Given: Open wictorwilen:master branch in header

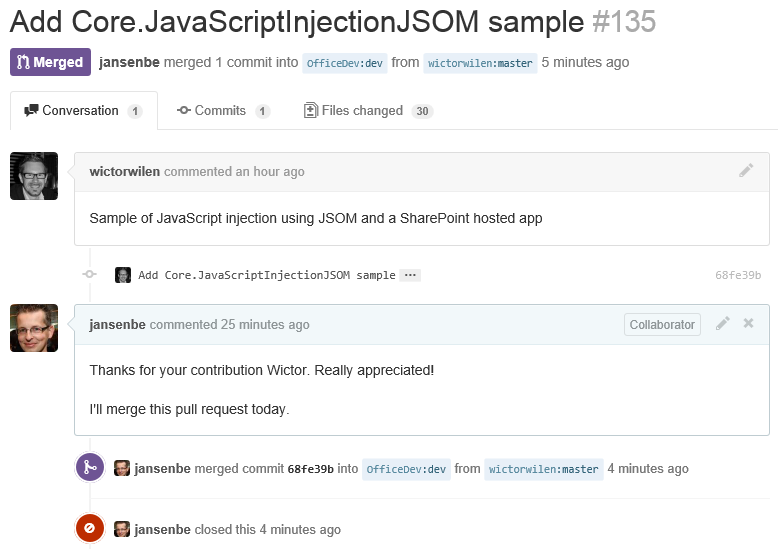Looking at the screenshot, I should click(480, 63).
